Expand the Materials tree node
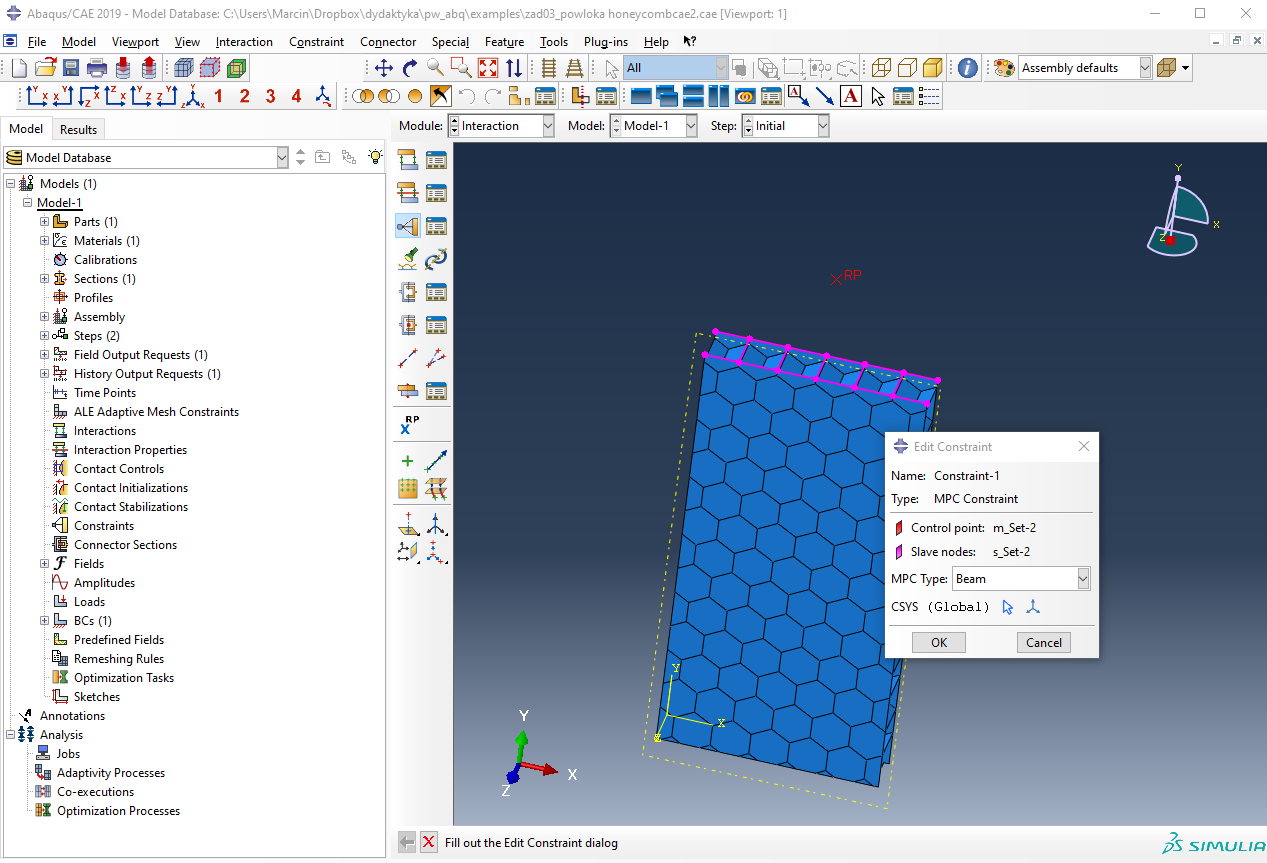Image resolution: width=1267 pixels, height=863 pixels. (x=44, y=241)
